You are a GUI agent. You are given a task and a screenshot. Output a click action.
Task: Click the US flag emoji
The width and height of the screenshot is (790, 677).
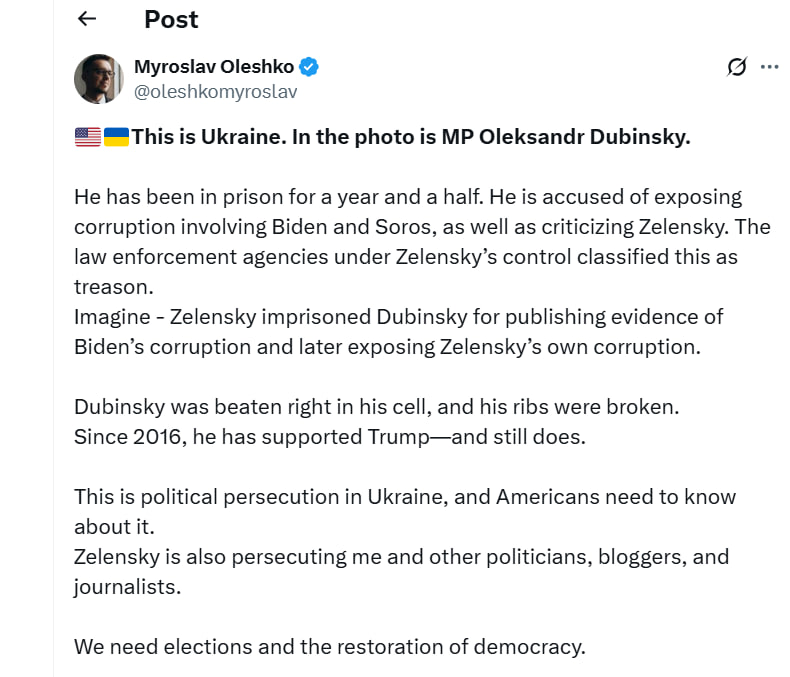(x=88, y=137)
